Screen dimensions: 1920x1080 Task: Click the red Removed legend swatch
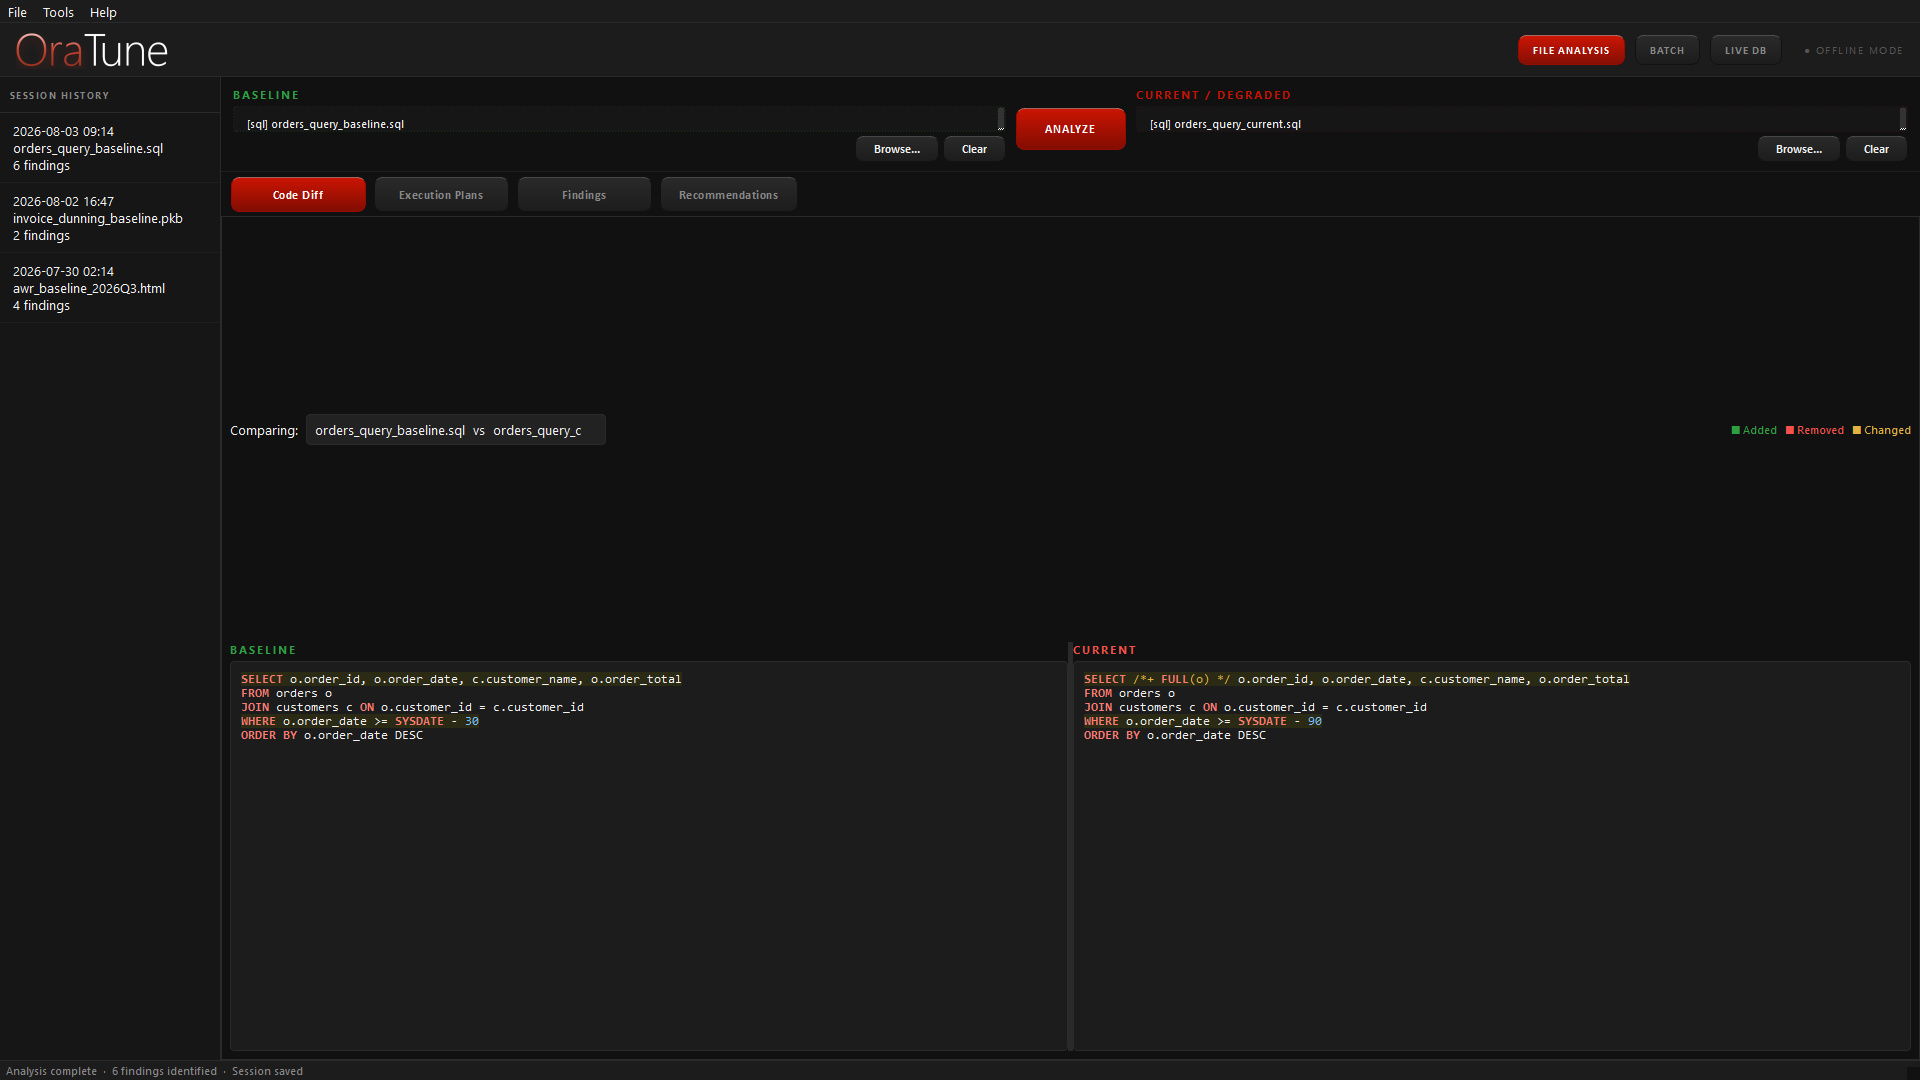[x=1790, y=430]
